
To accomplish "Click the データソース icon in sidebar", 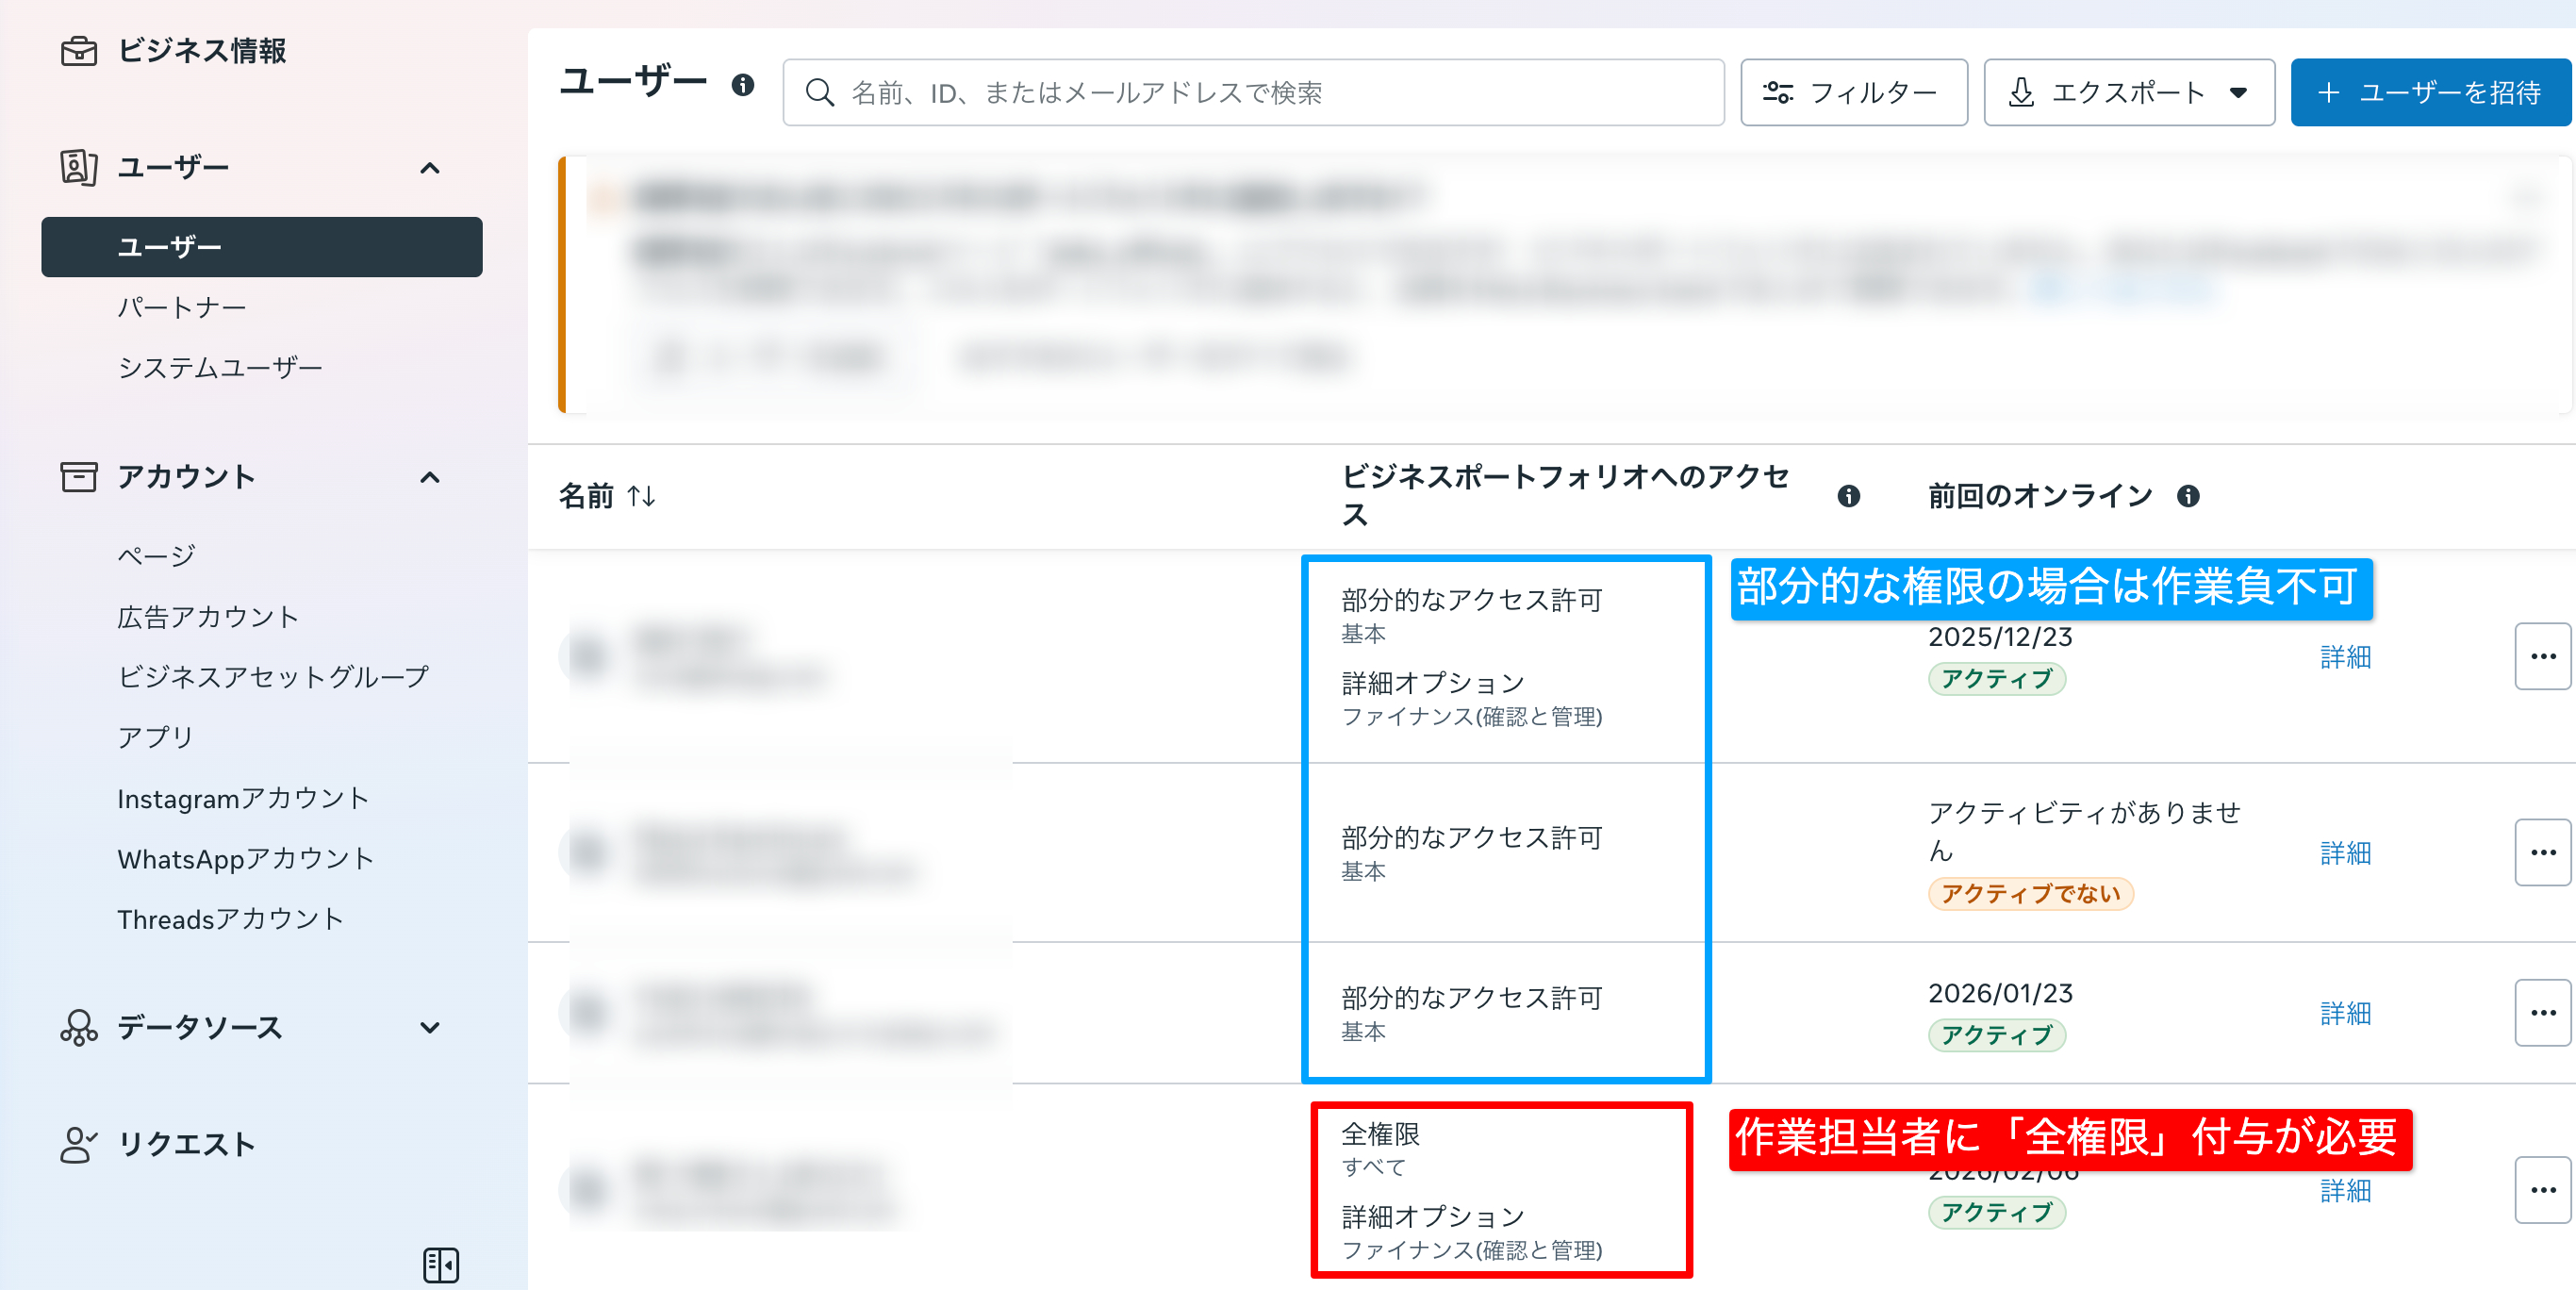I will click(x=80, y=1027).
